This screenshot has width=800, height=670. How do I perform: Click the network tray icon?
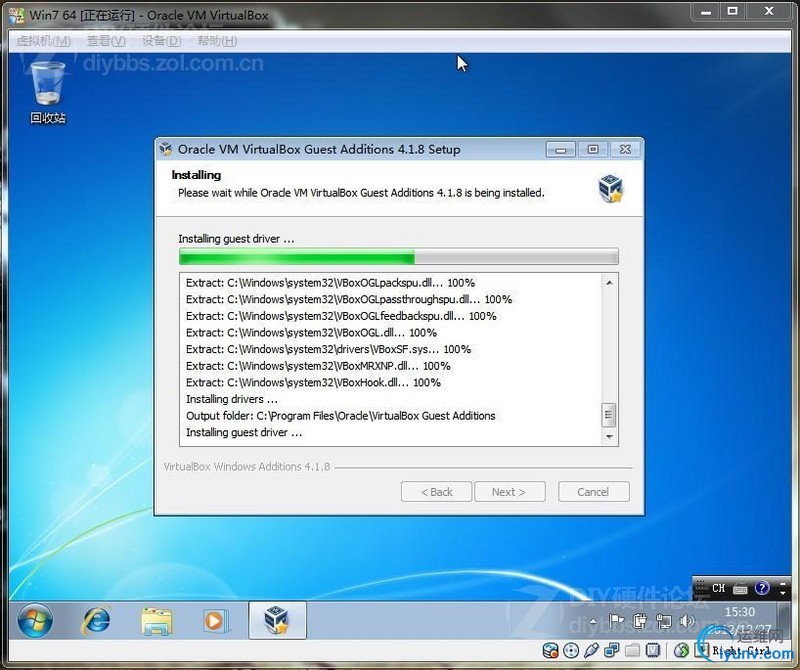(x=663, y=621)
